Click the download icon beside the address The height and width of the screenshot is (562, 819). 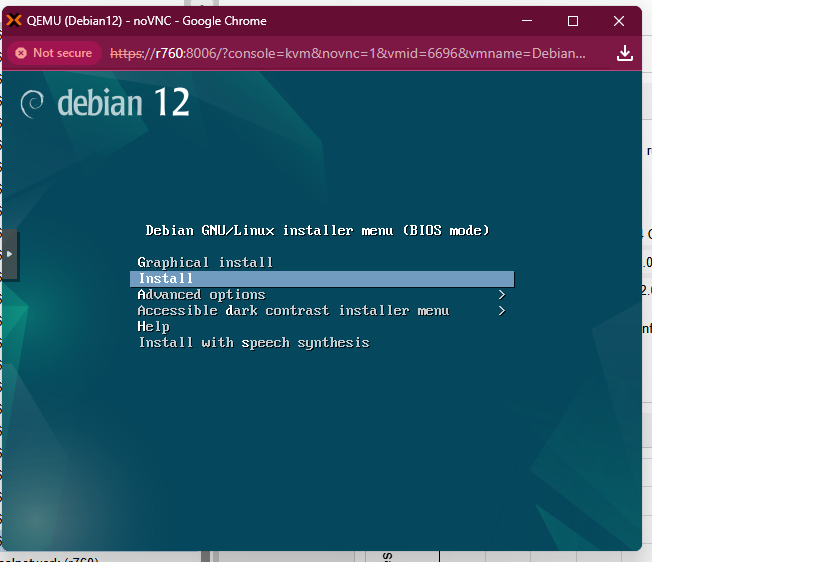625,53
